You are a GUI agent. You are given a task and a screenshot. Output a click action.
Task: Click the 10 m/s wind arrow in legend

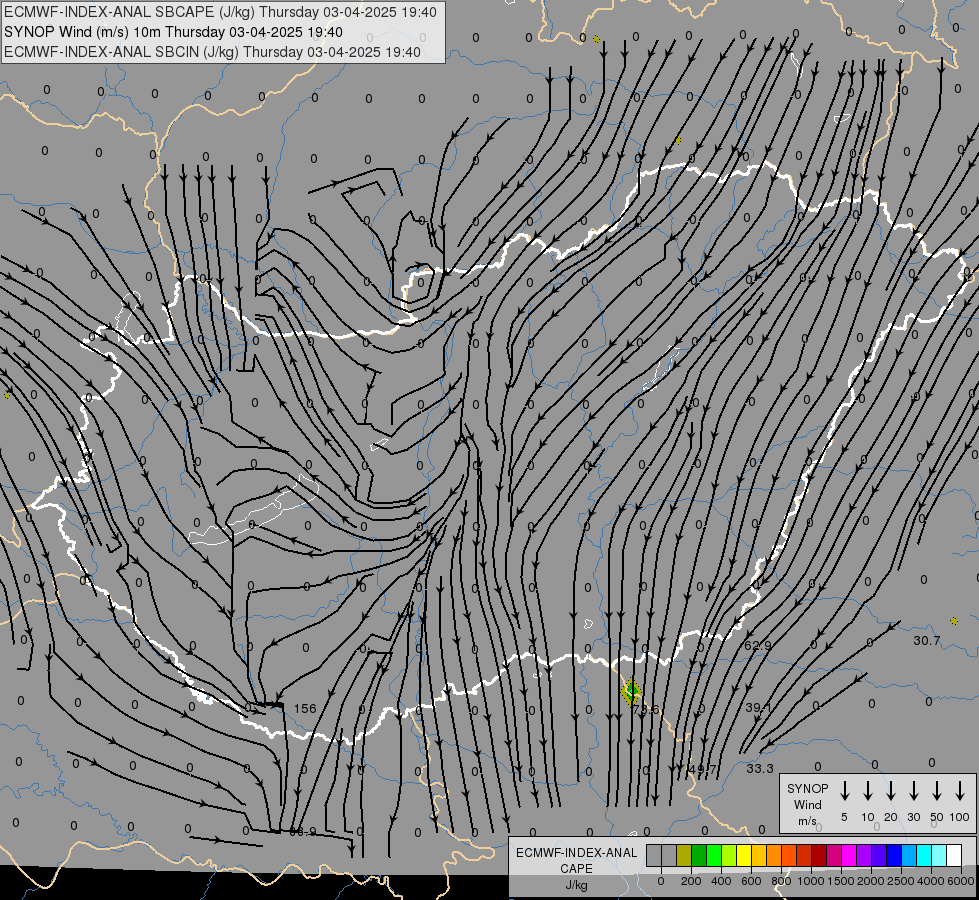click(x=868, y=791)
